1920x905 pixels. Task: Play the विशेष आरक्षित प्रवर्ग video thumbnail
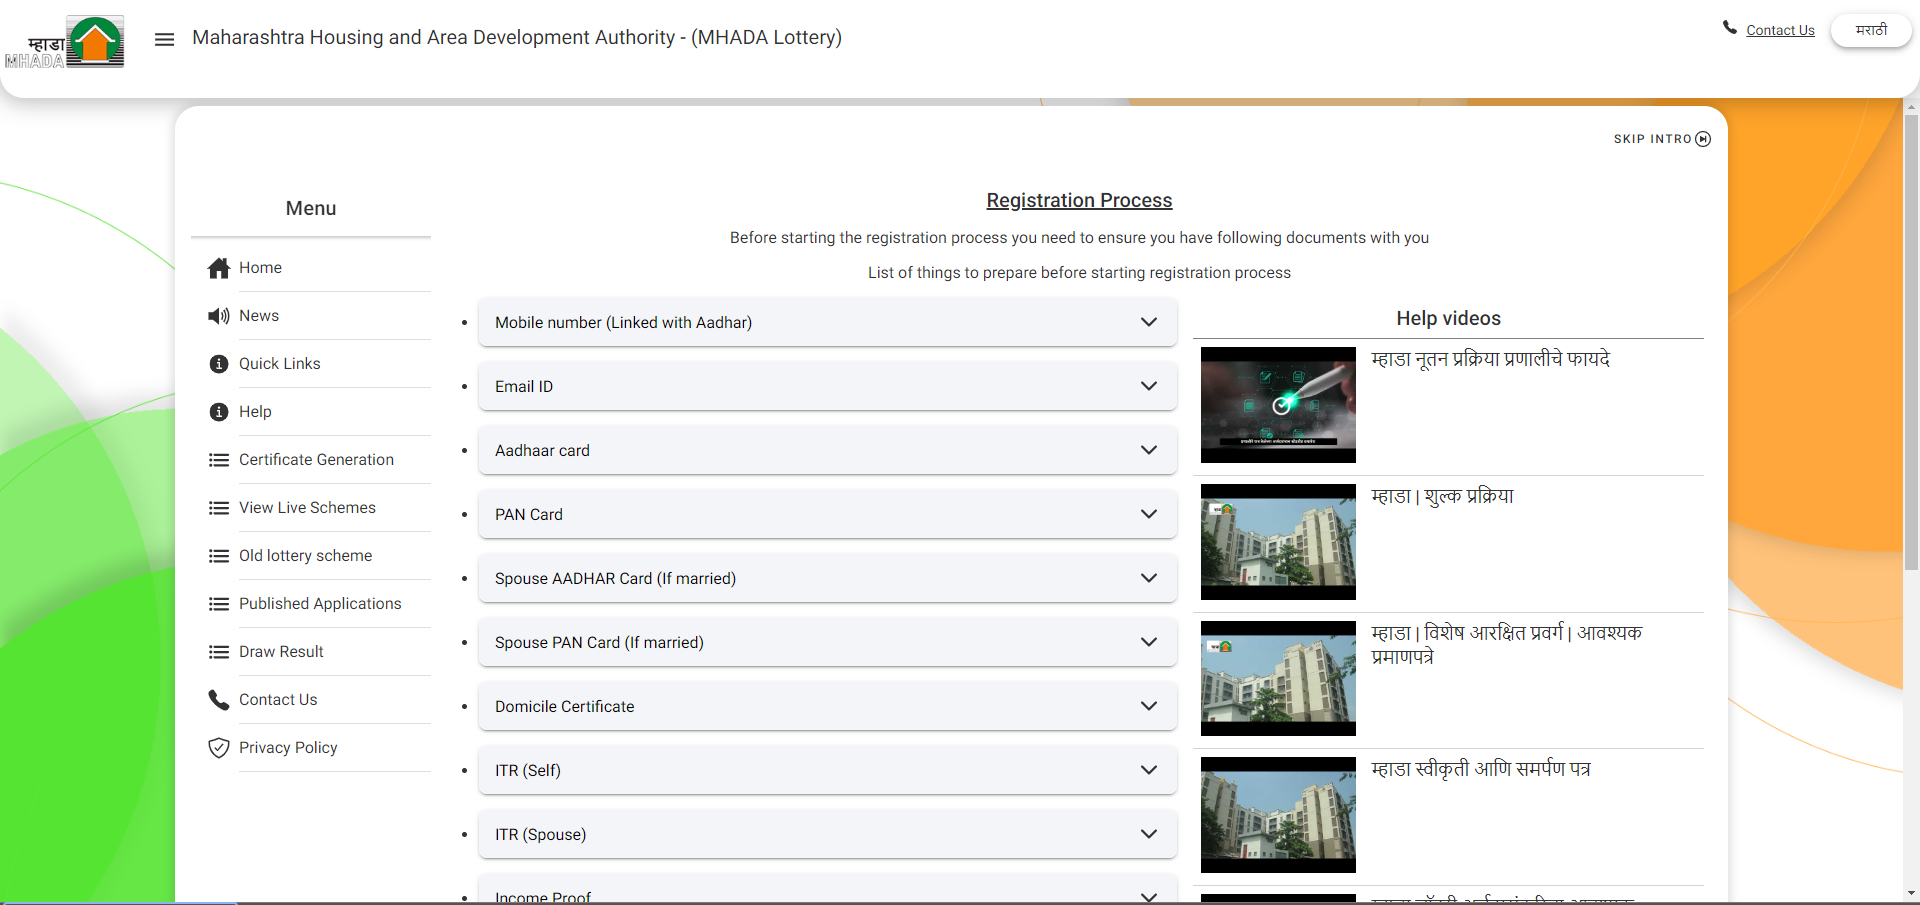pos(1278,678)
